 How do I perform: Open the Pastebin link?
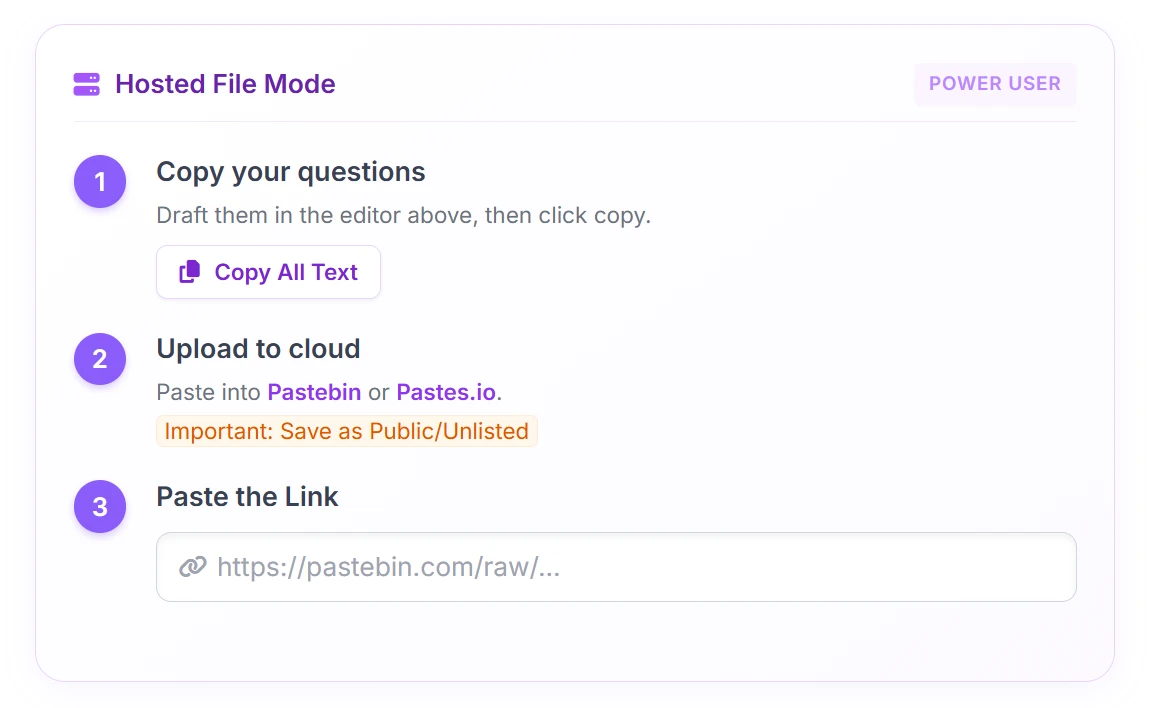click(x=314, y=392)
